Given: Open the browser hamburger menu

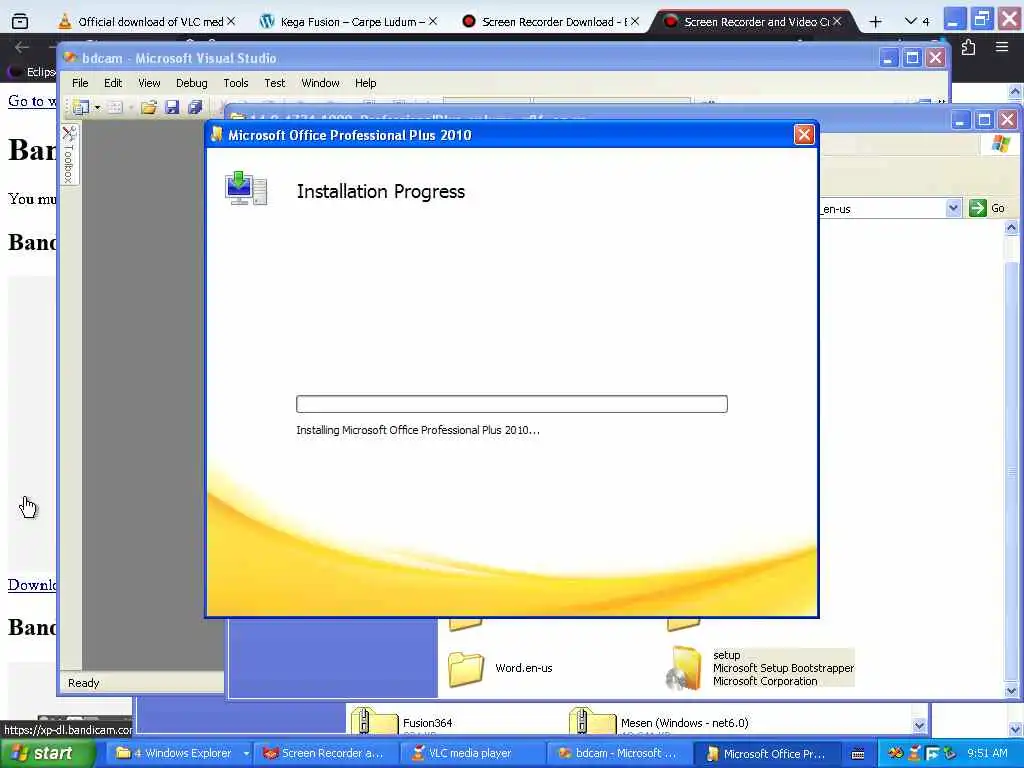Looking at the screenshot, I should [1002, 47].
